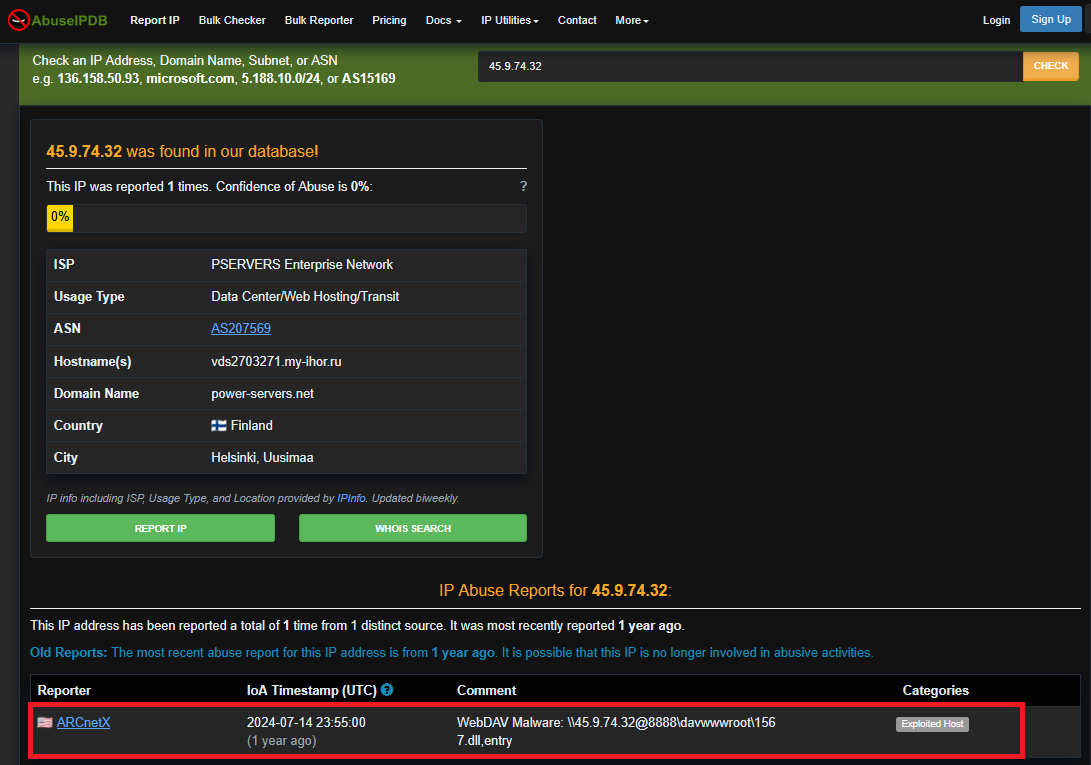Click the US flag beside ARCnetX
The height and width of the screenshot is (765, 1091).
pos(45,723)
